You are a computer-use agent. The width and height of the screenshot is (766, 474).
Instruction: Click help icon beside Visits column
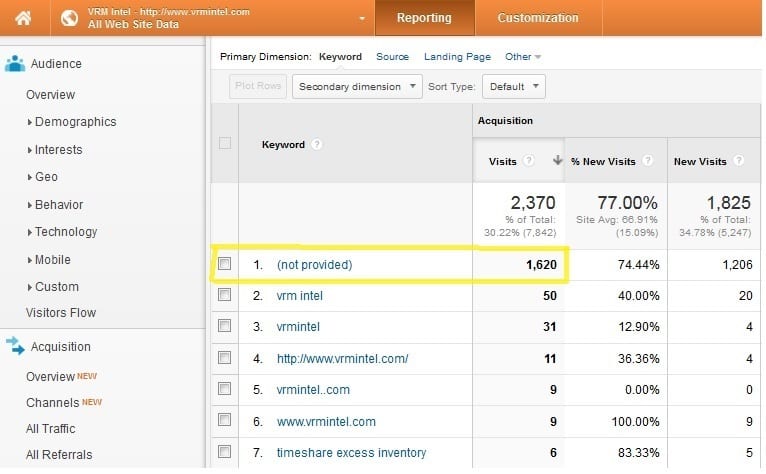click(x=528, y=161)
